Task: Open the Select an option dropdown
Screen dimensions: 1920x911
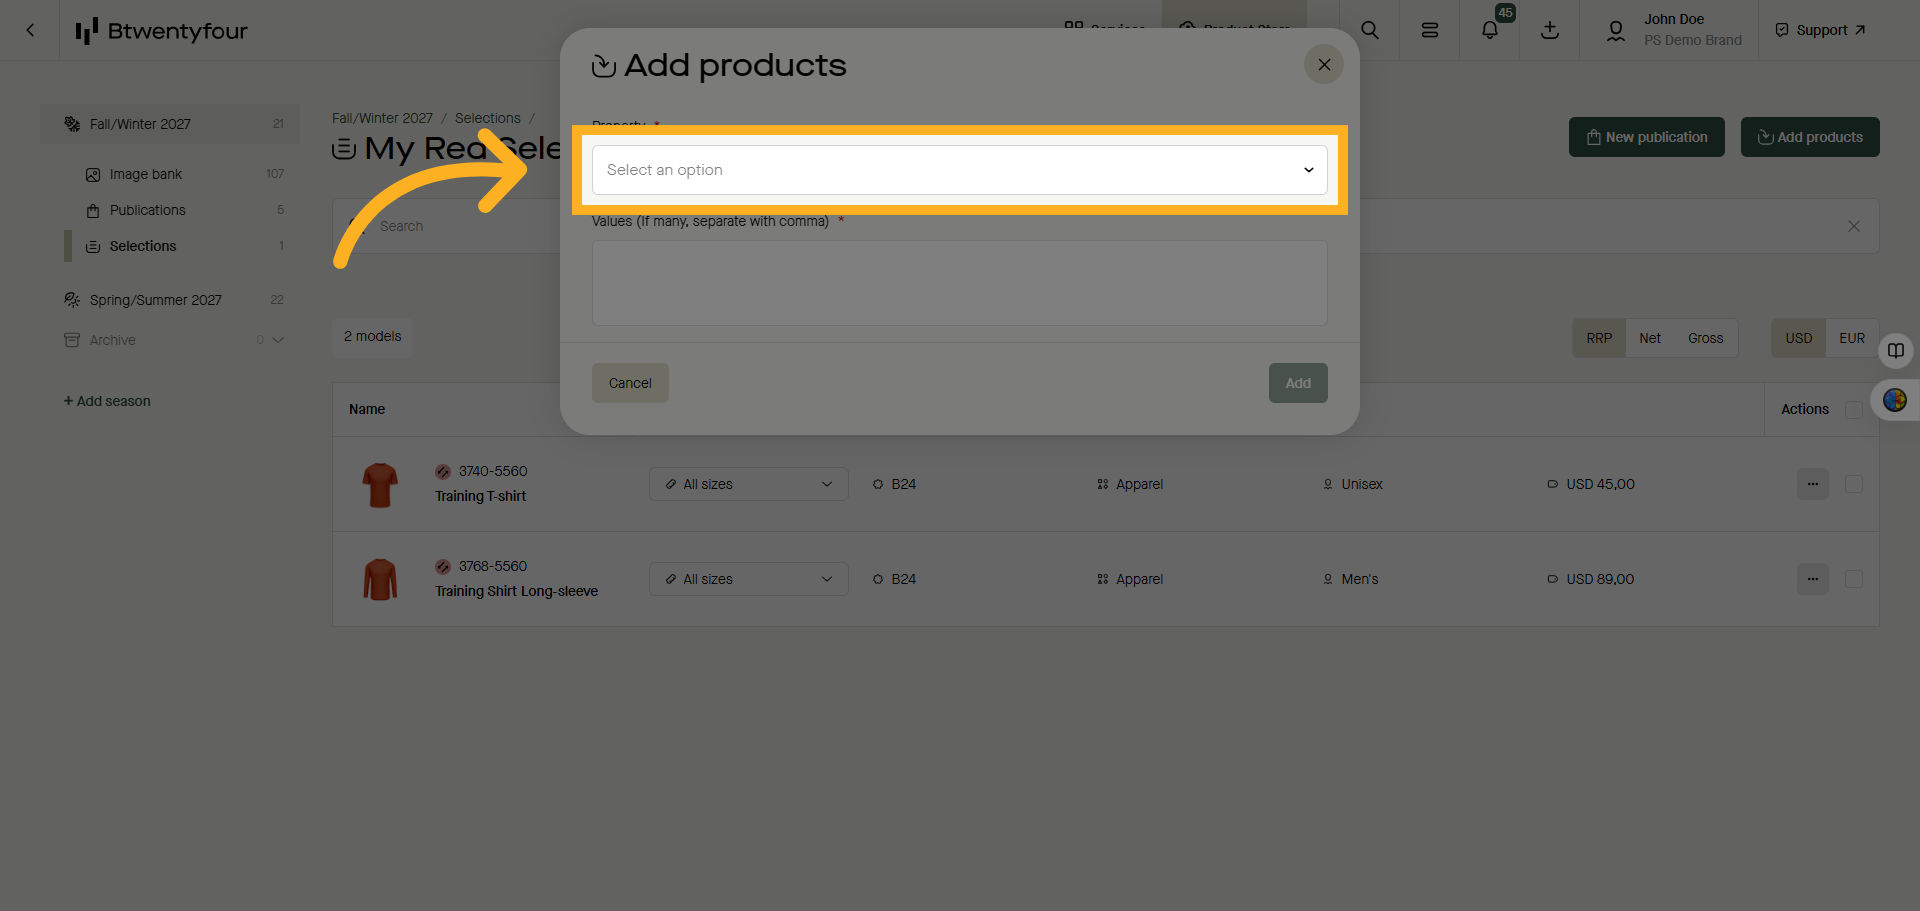Action: point(958,170)
